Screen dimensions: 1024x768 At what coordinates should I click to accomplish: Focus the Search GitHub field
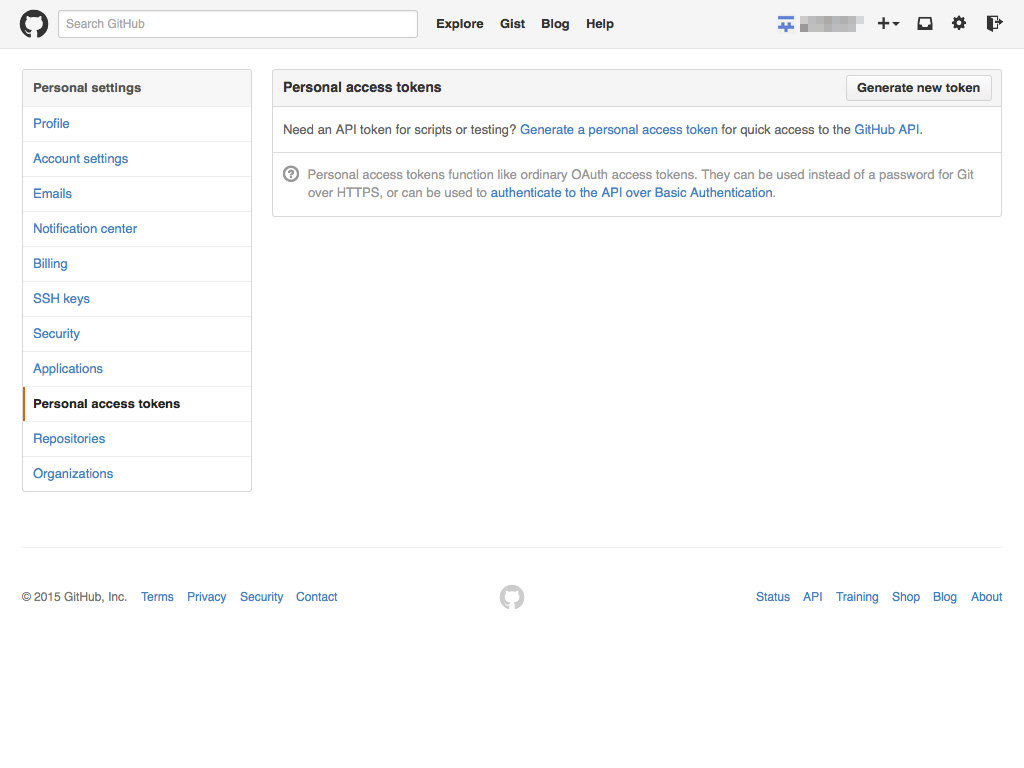(x=238, y=24)
